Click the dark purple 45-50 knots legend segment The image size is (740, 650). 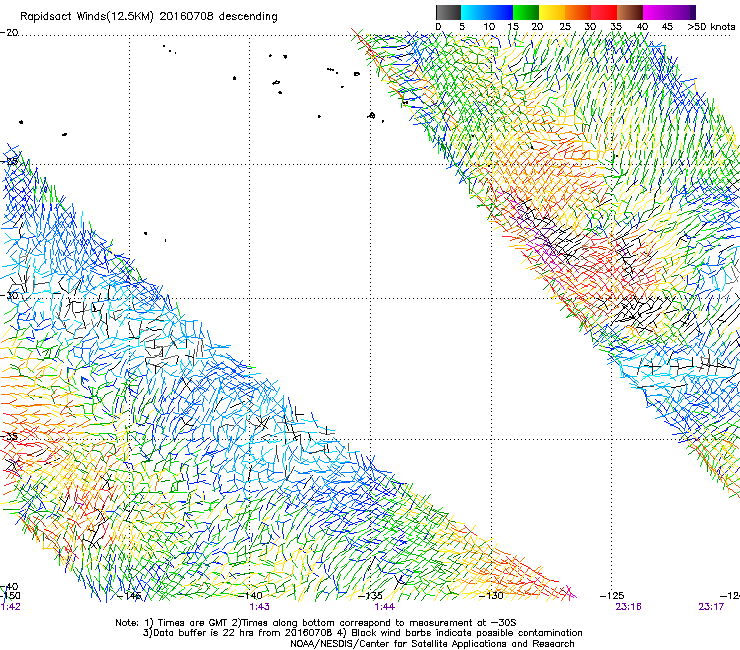point(682,12)
